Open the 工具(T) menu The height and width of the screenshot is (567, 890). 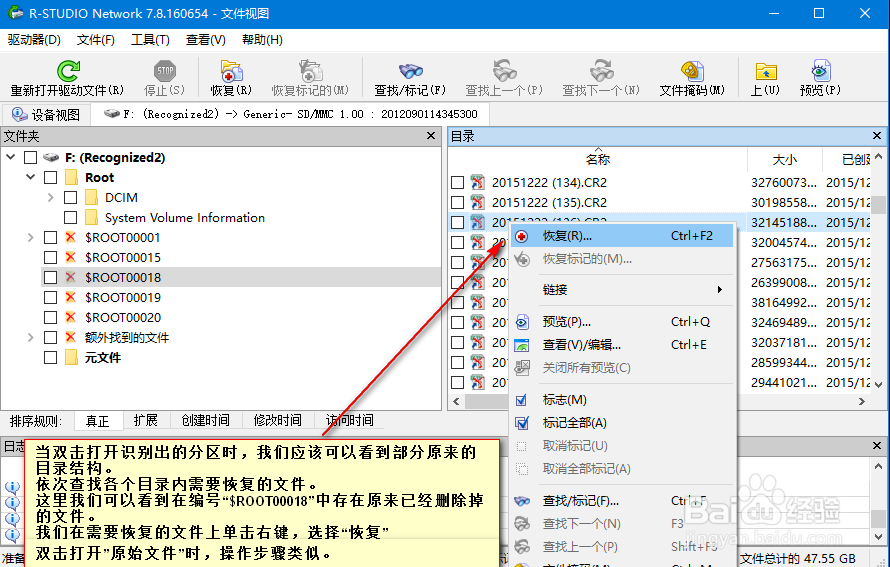point(150,40)
